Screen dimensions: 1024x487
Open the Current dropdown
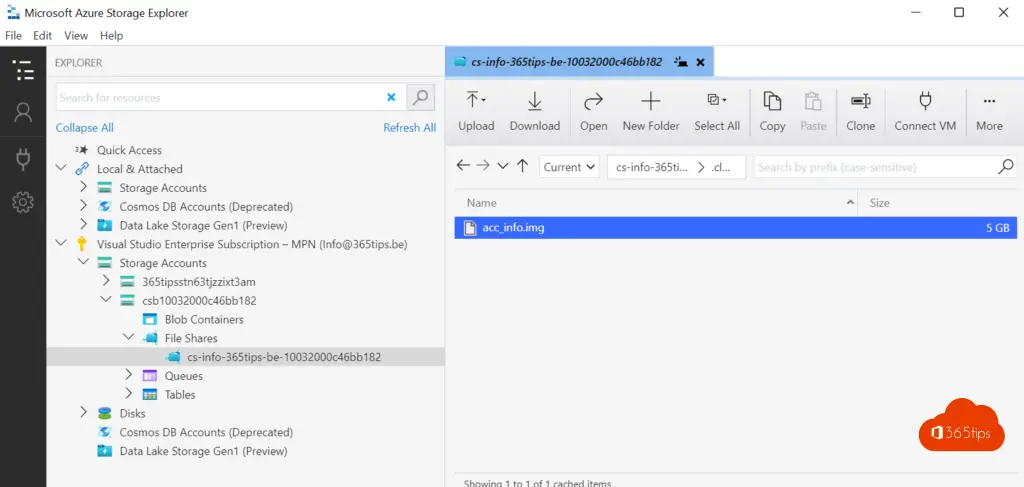569,166
